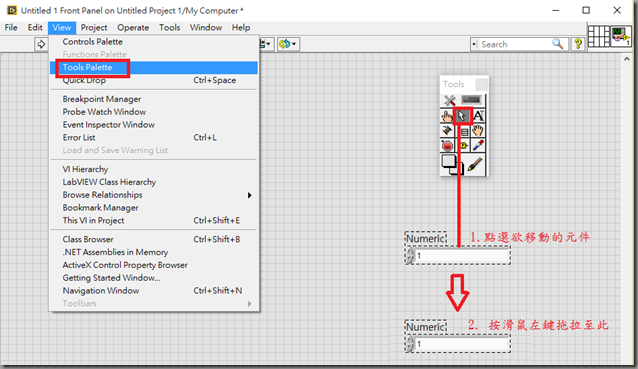Click the lower Numeric label text
Image resolution: width=638 pixels, height=369 pixels.
click(426, 327)
